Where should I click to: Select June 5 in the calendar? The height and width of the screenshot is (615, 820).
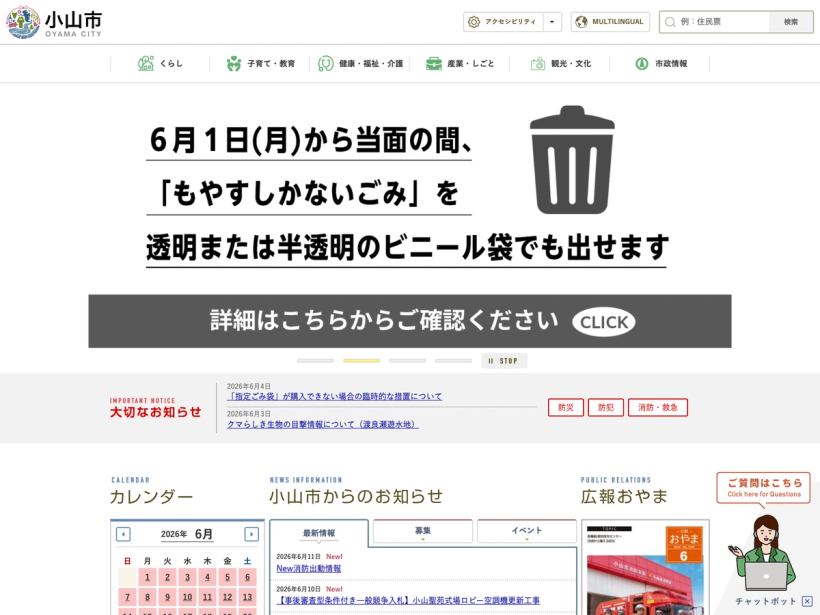click(x=227, y=577)
